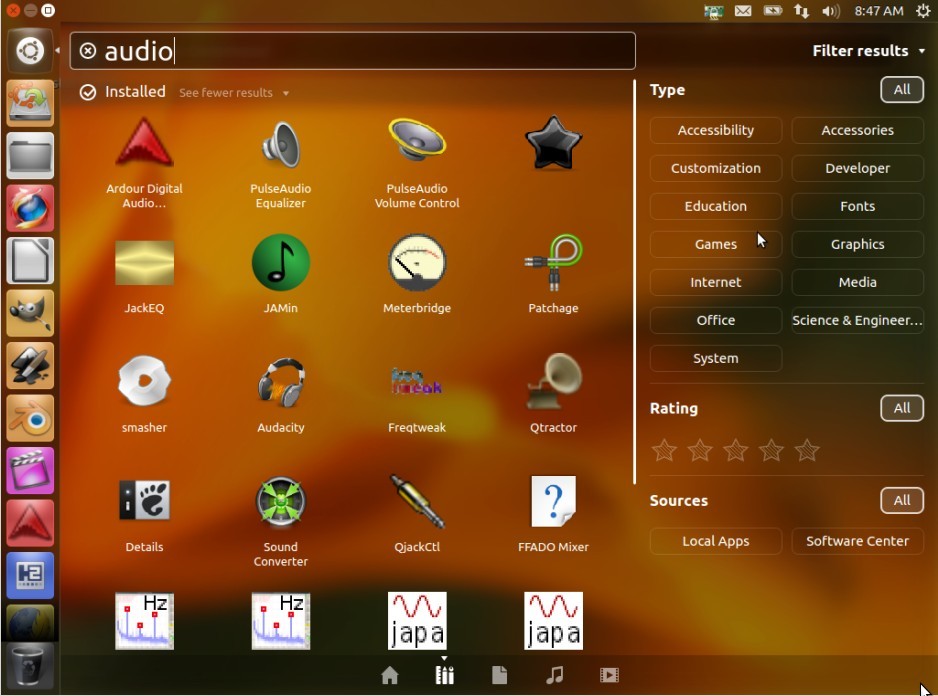The width and height of the screenshot is (938, 696).
Task: Select the System type filter
Action: pos(715,358)
